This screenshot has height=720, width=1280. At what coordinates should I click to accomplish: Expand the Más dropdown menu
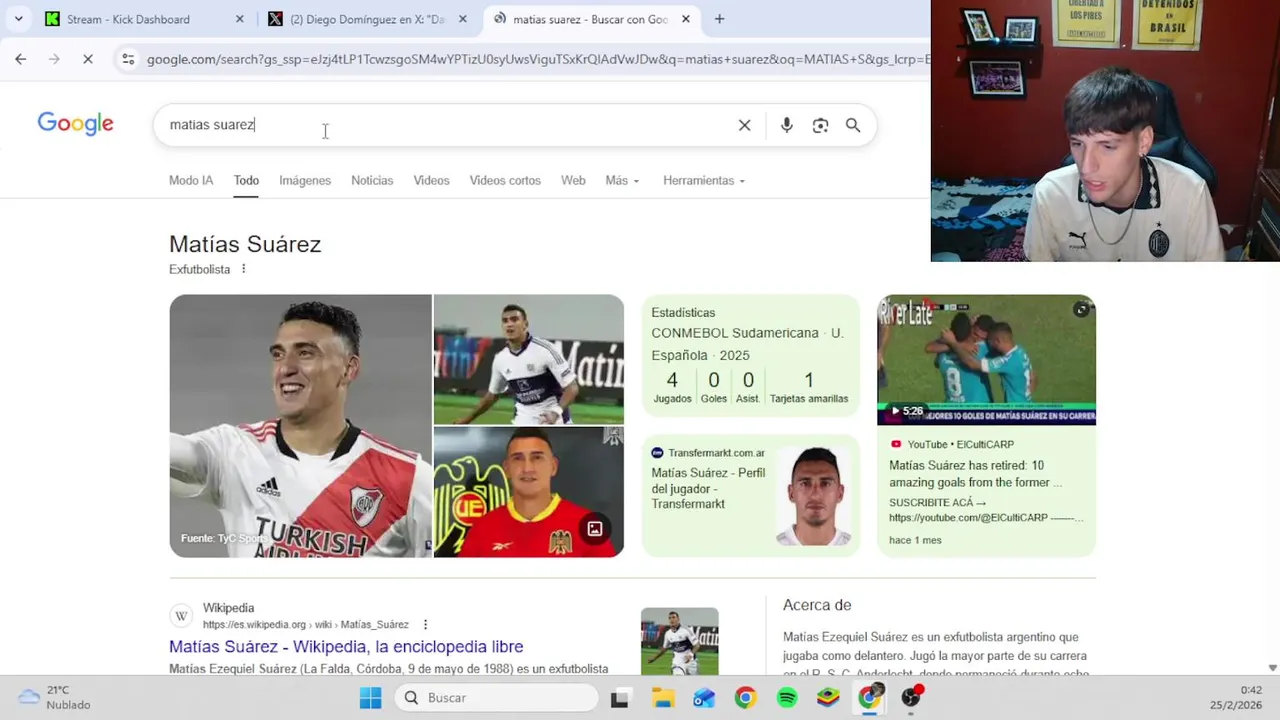point(622,180)
